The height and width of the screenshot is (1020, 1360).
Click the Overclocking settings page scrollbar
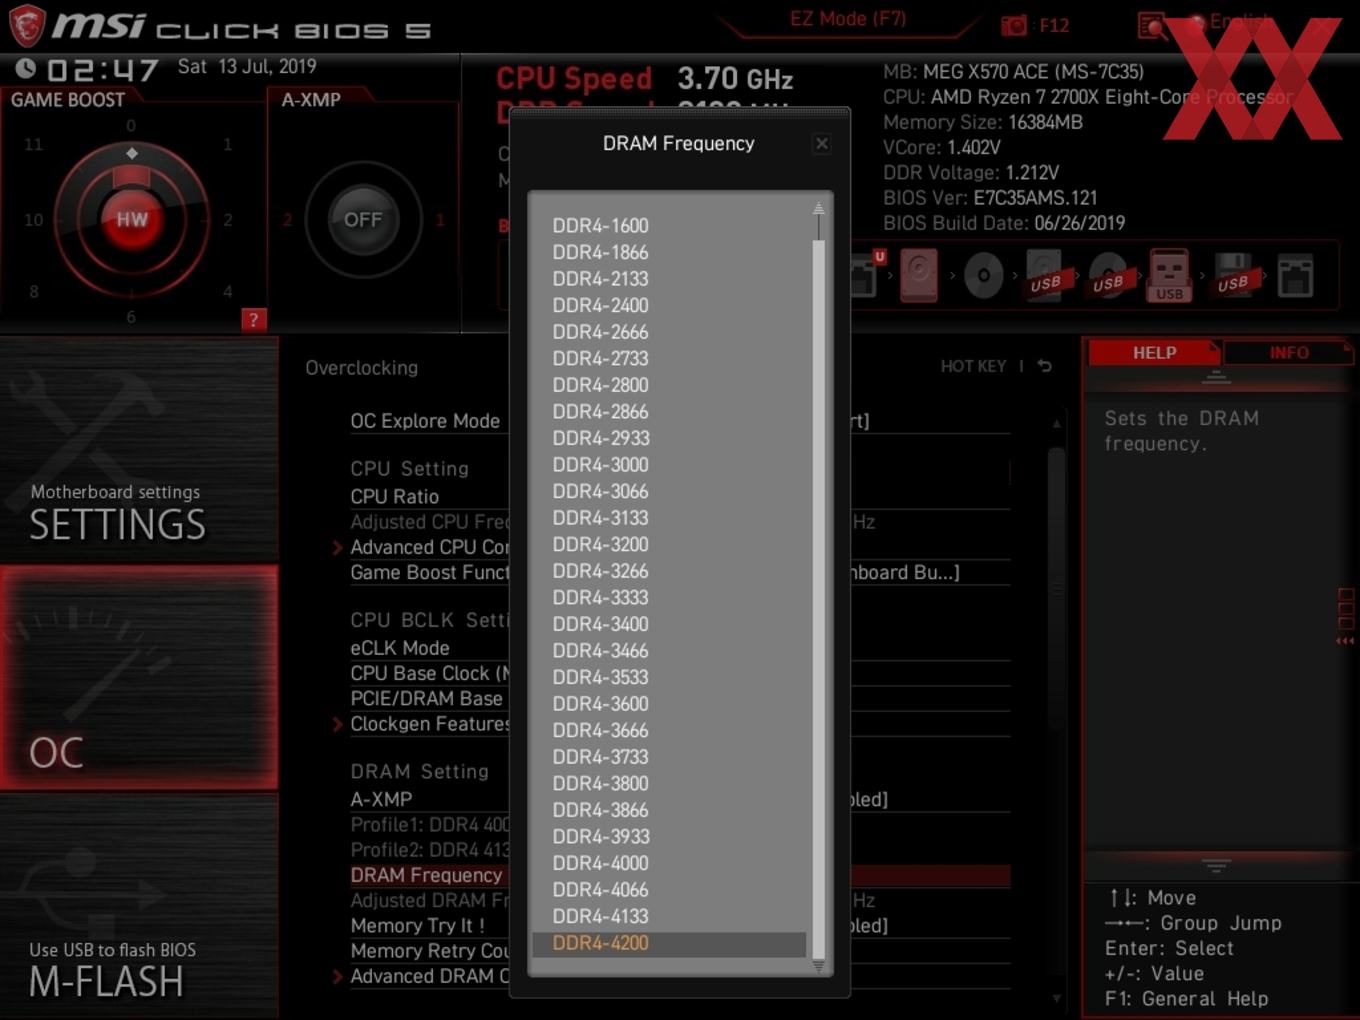click(x=1056, y=590)
